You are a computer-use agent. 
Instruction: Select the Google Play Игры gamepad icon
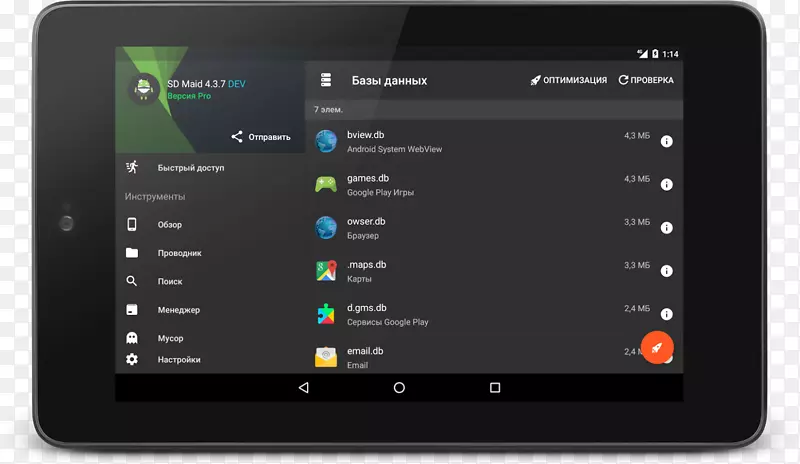[326, 185]
